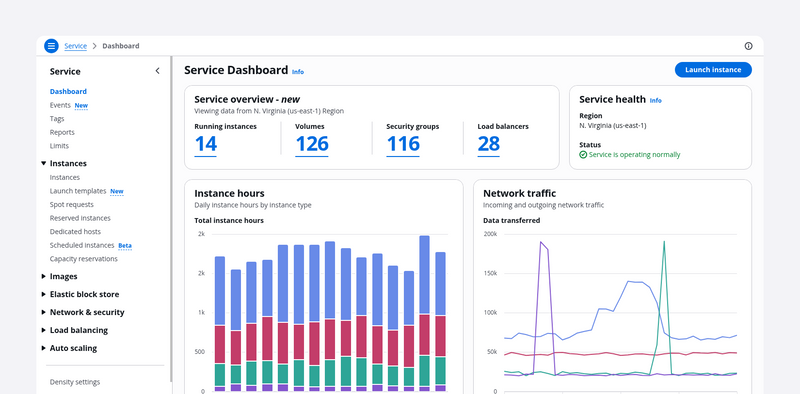Open Spot requests in sidebar
Image resolution: width=800 pixels, height=394 pixels.
(x=71, y=205)
